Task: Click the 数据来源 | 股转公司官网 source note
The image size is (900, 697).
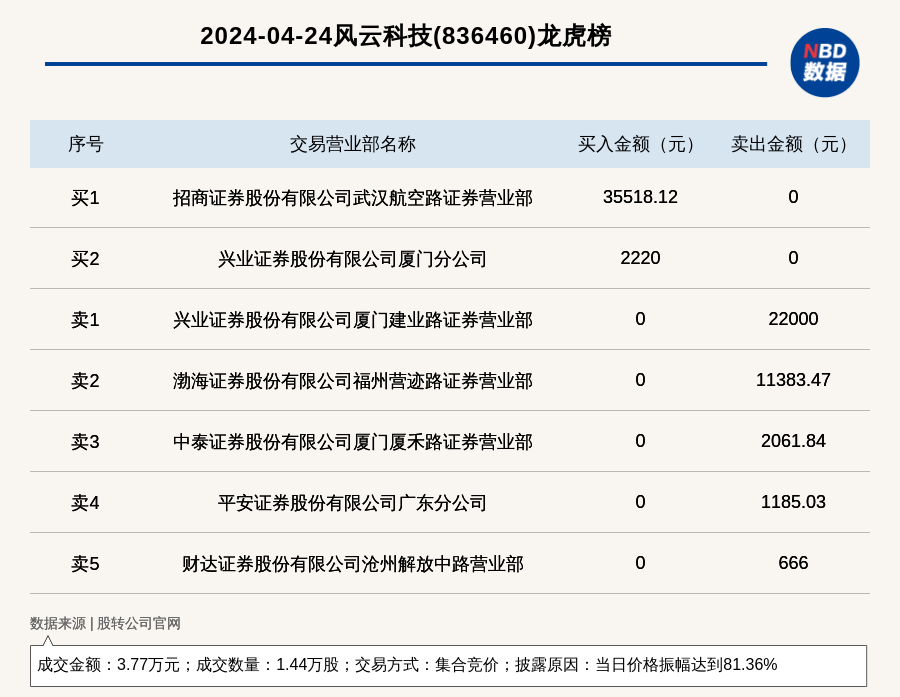Action: coord(105,623)
